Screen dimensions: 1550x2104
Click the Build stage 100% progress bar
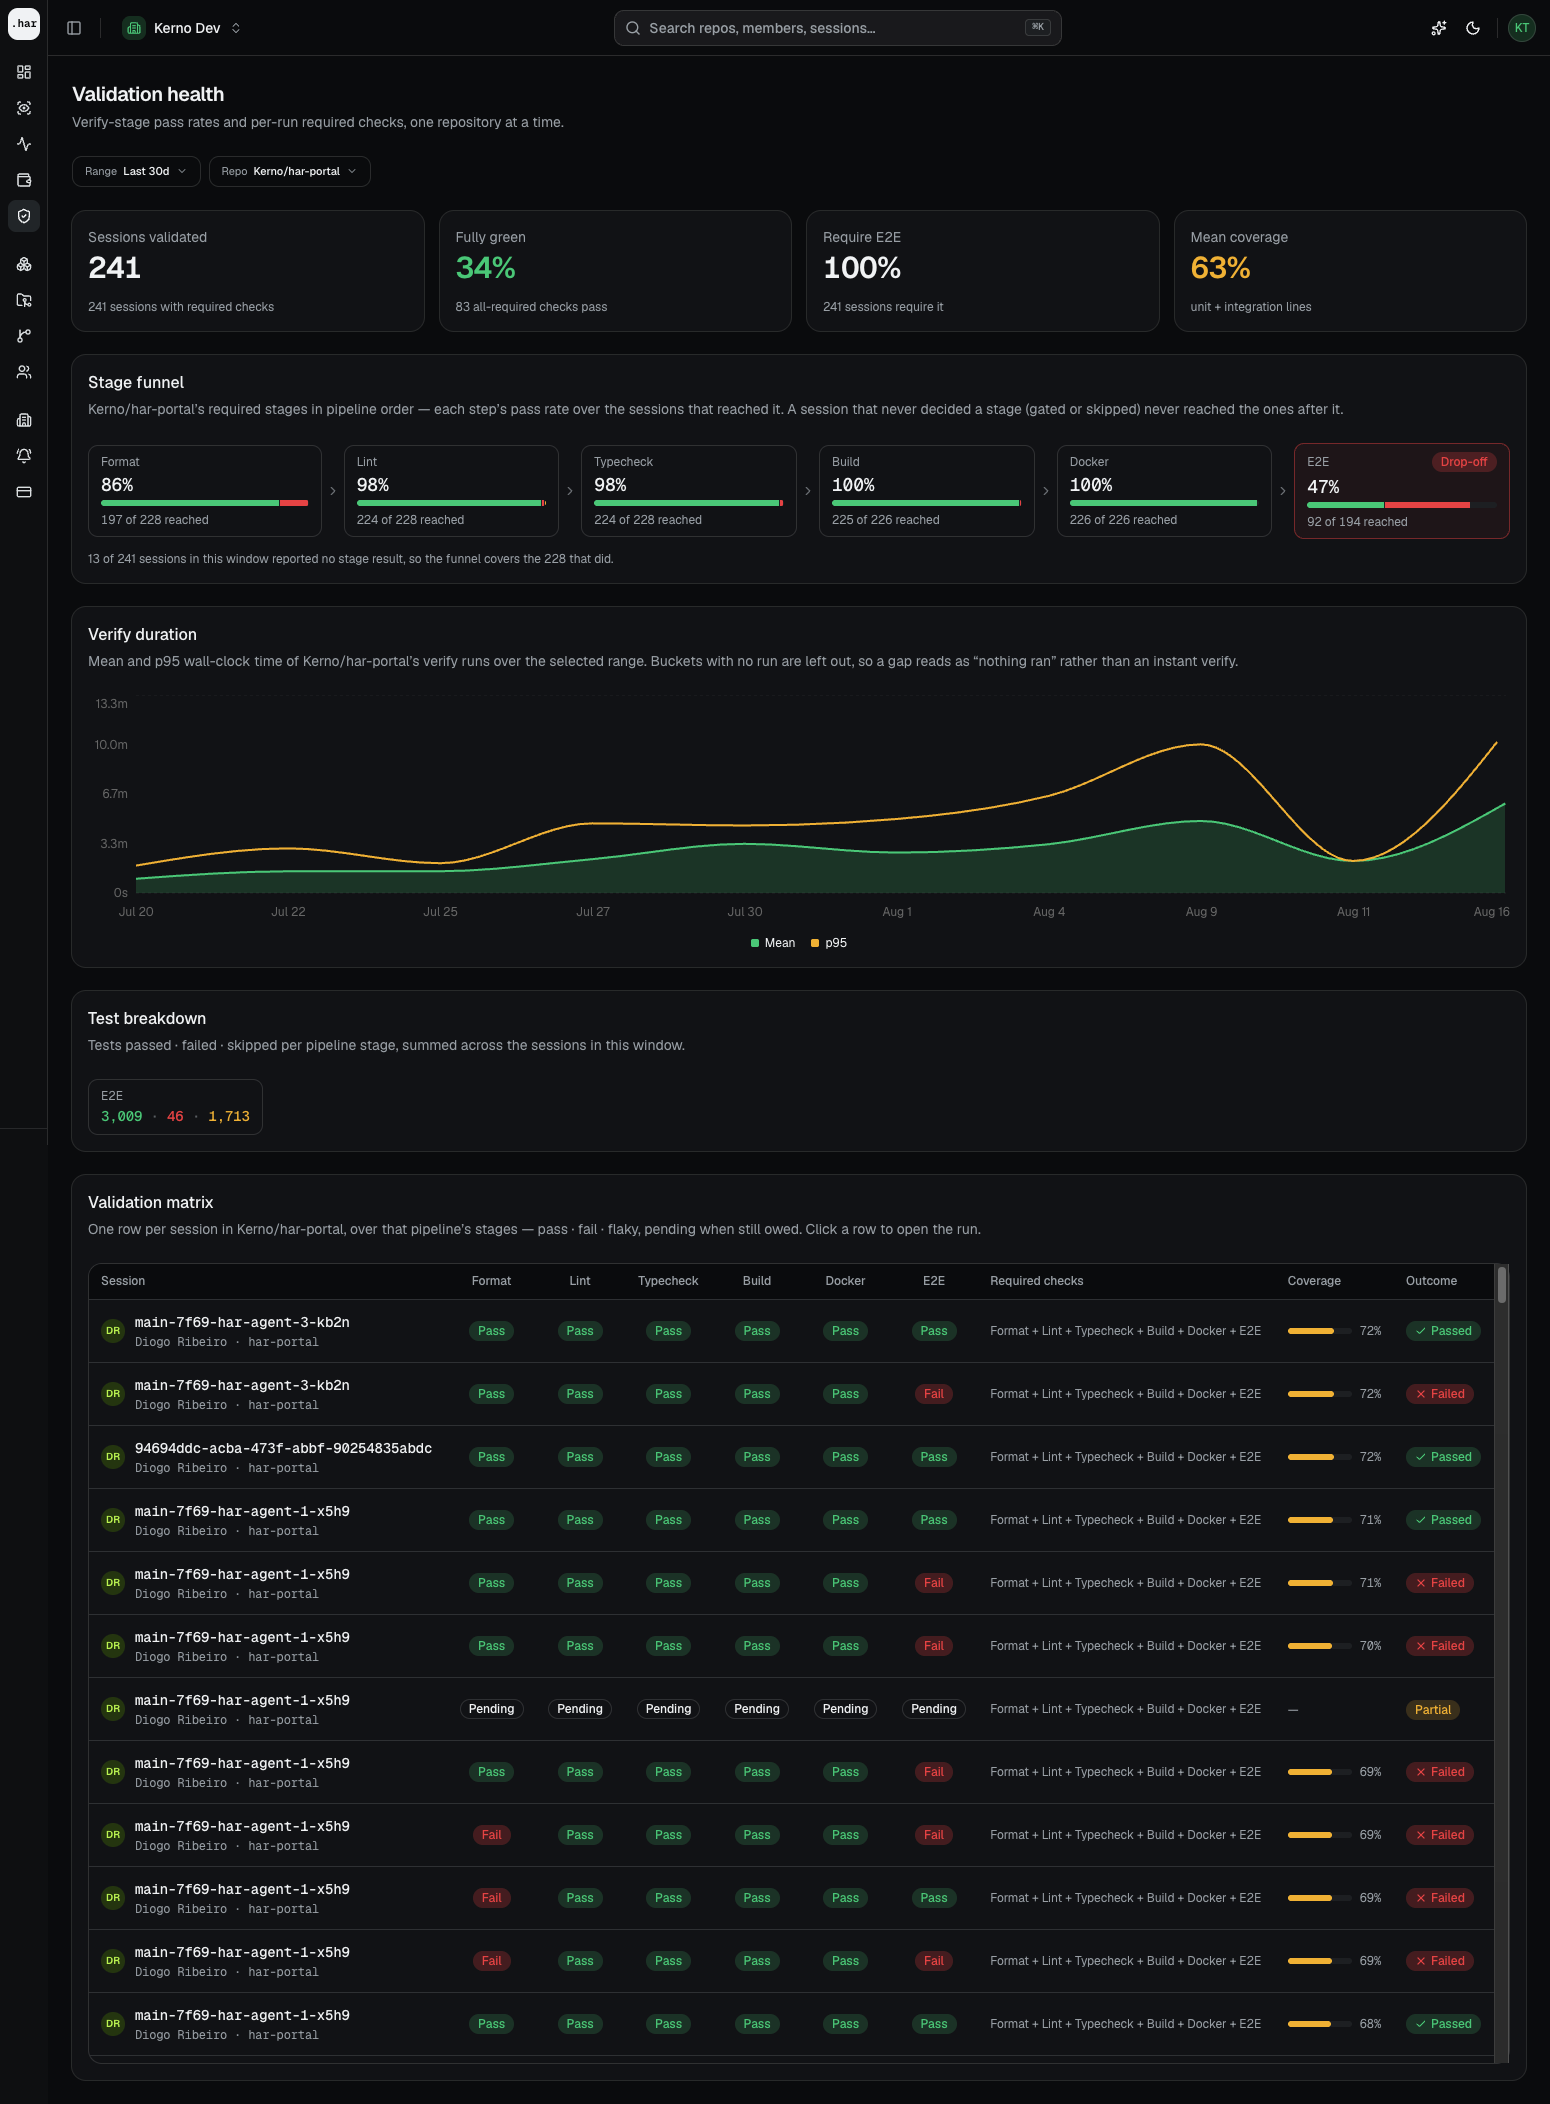(x=927, y=503)
